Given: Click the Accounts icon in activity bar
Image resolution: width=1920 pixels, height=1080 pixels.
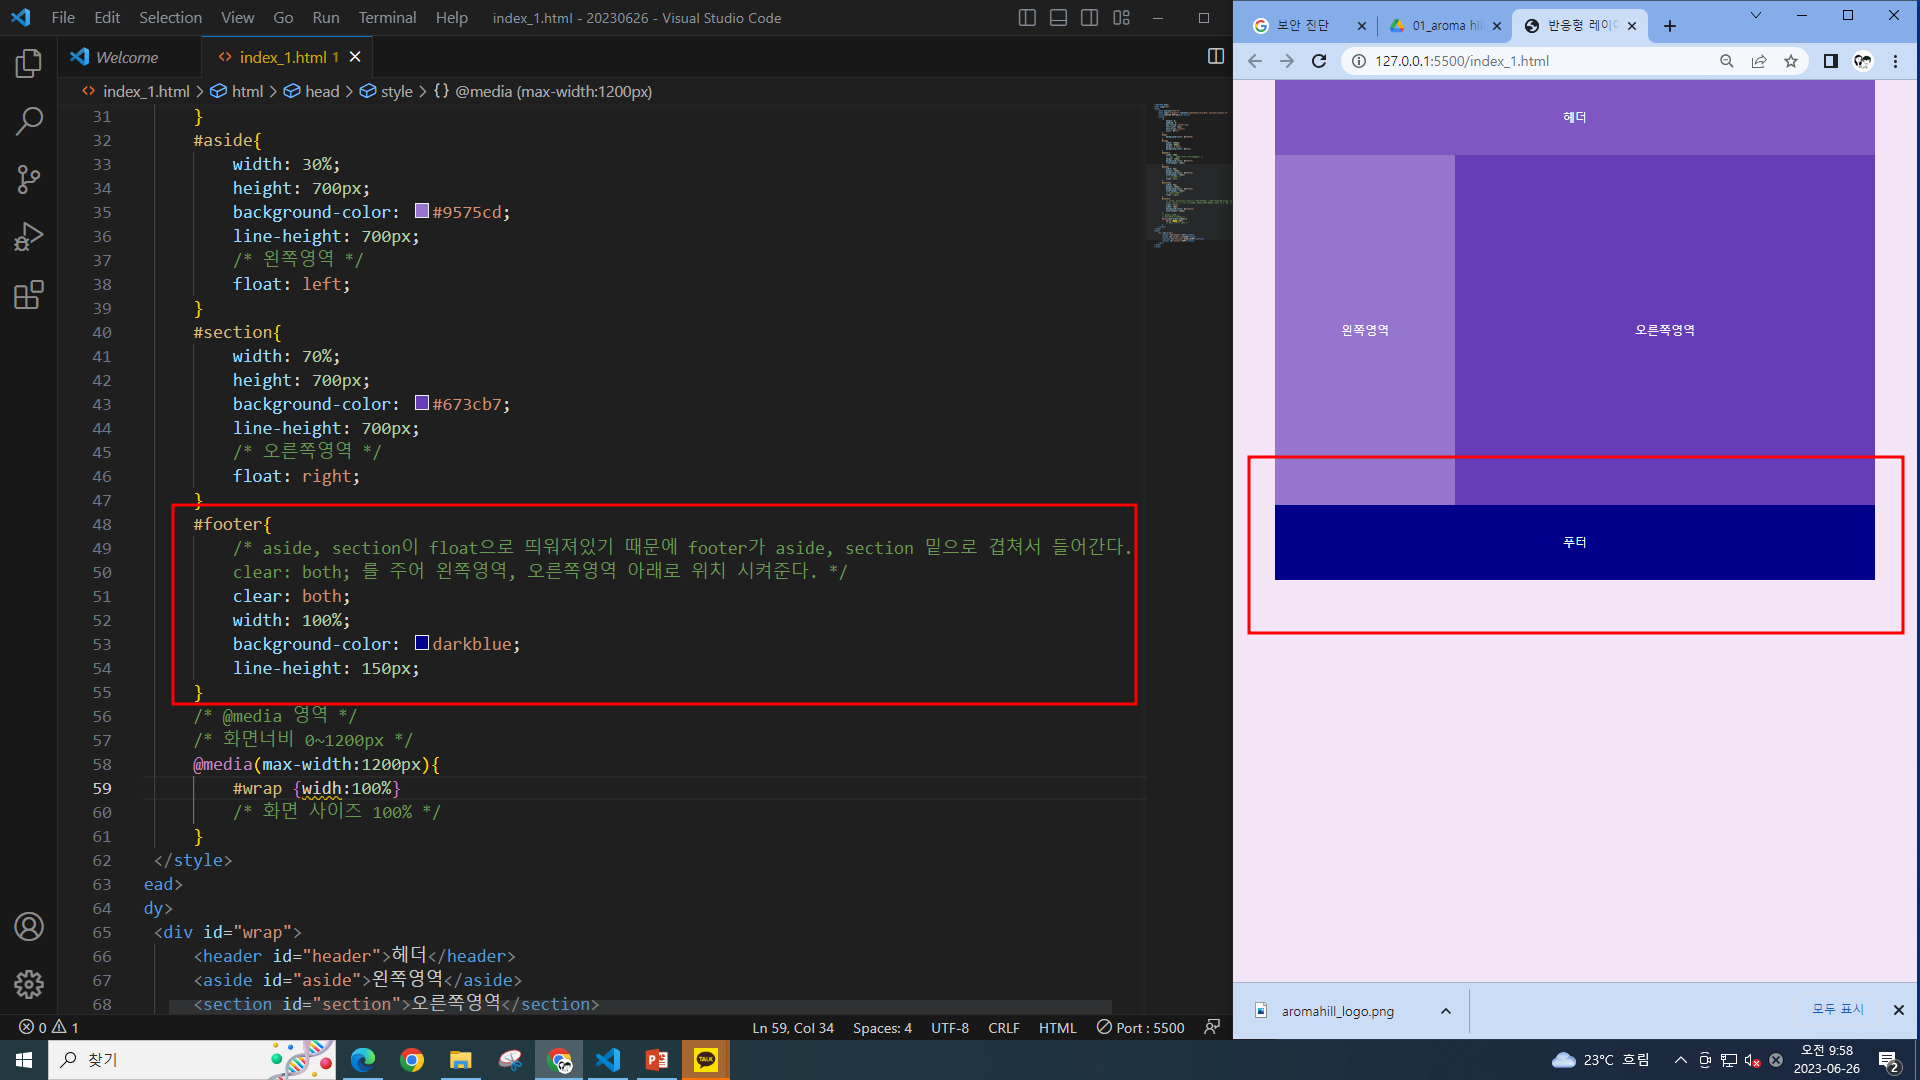Looking at the screenshot, I should click(29, 927).
